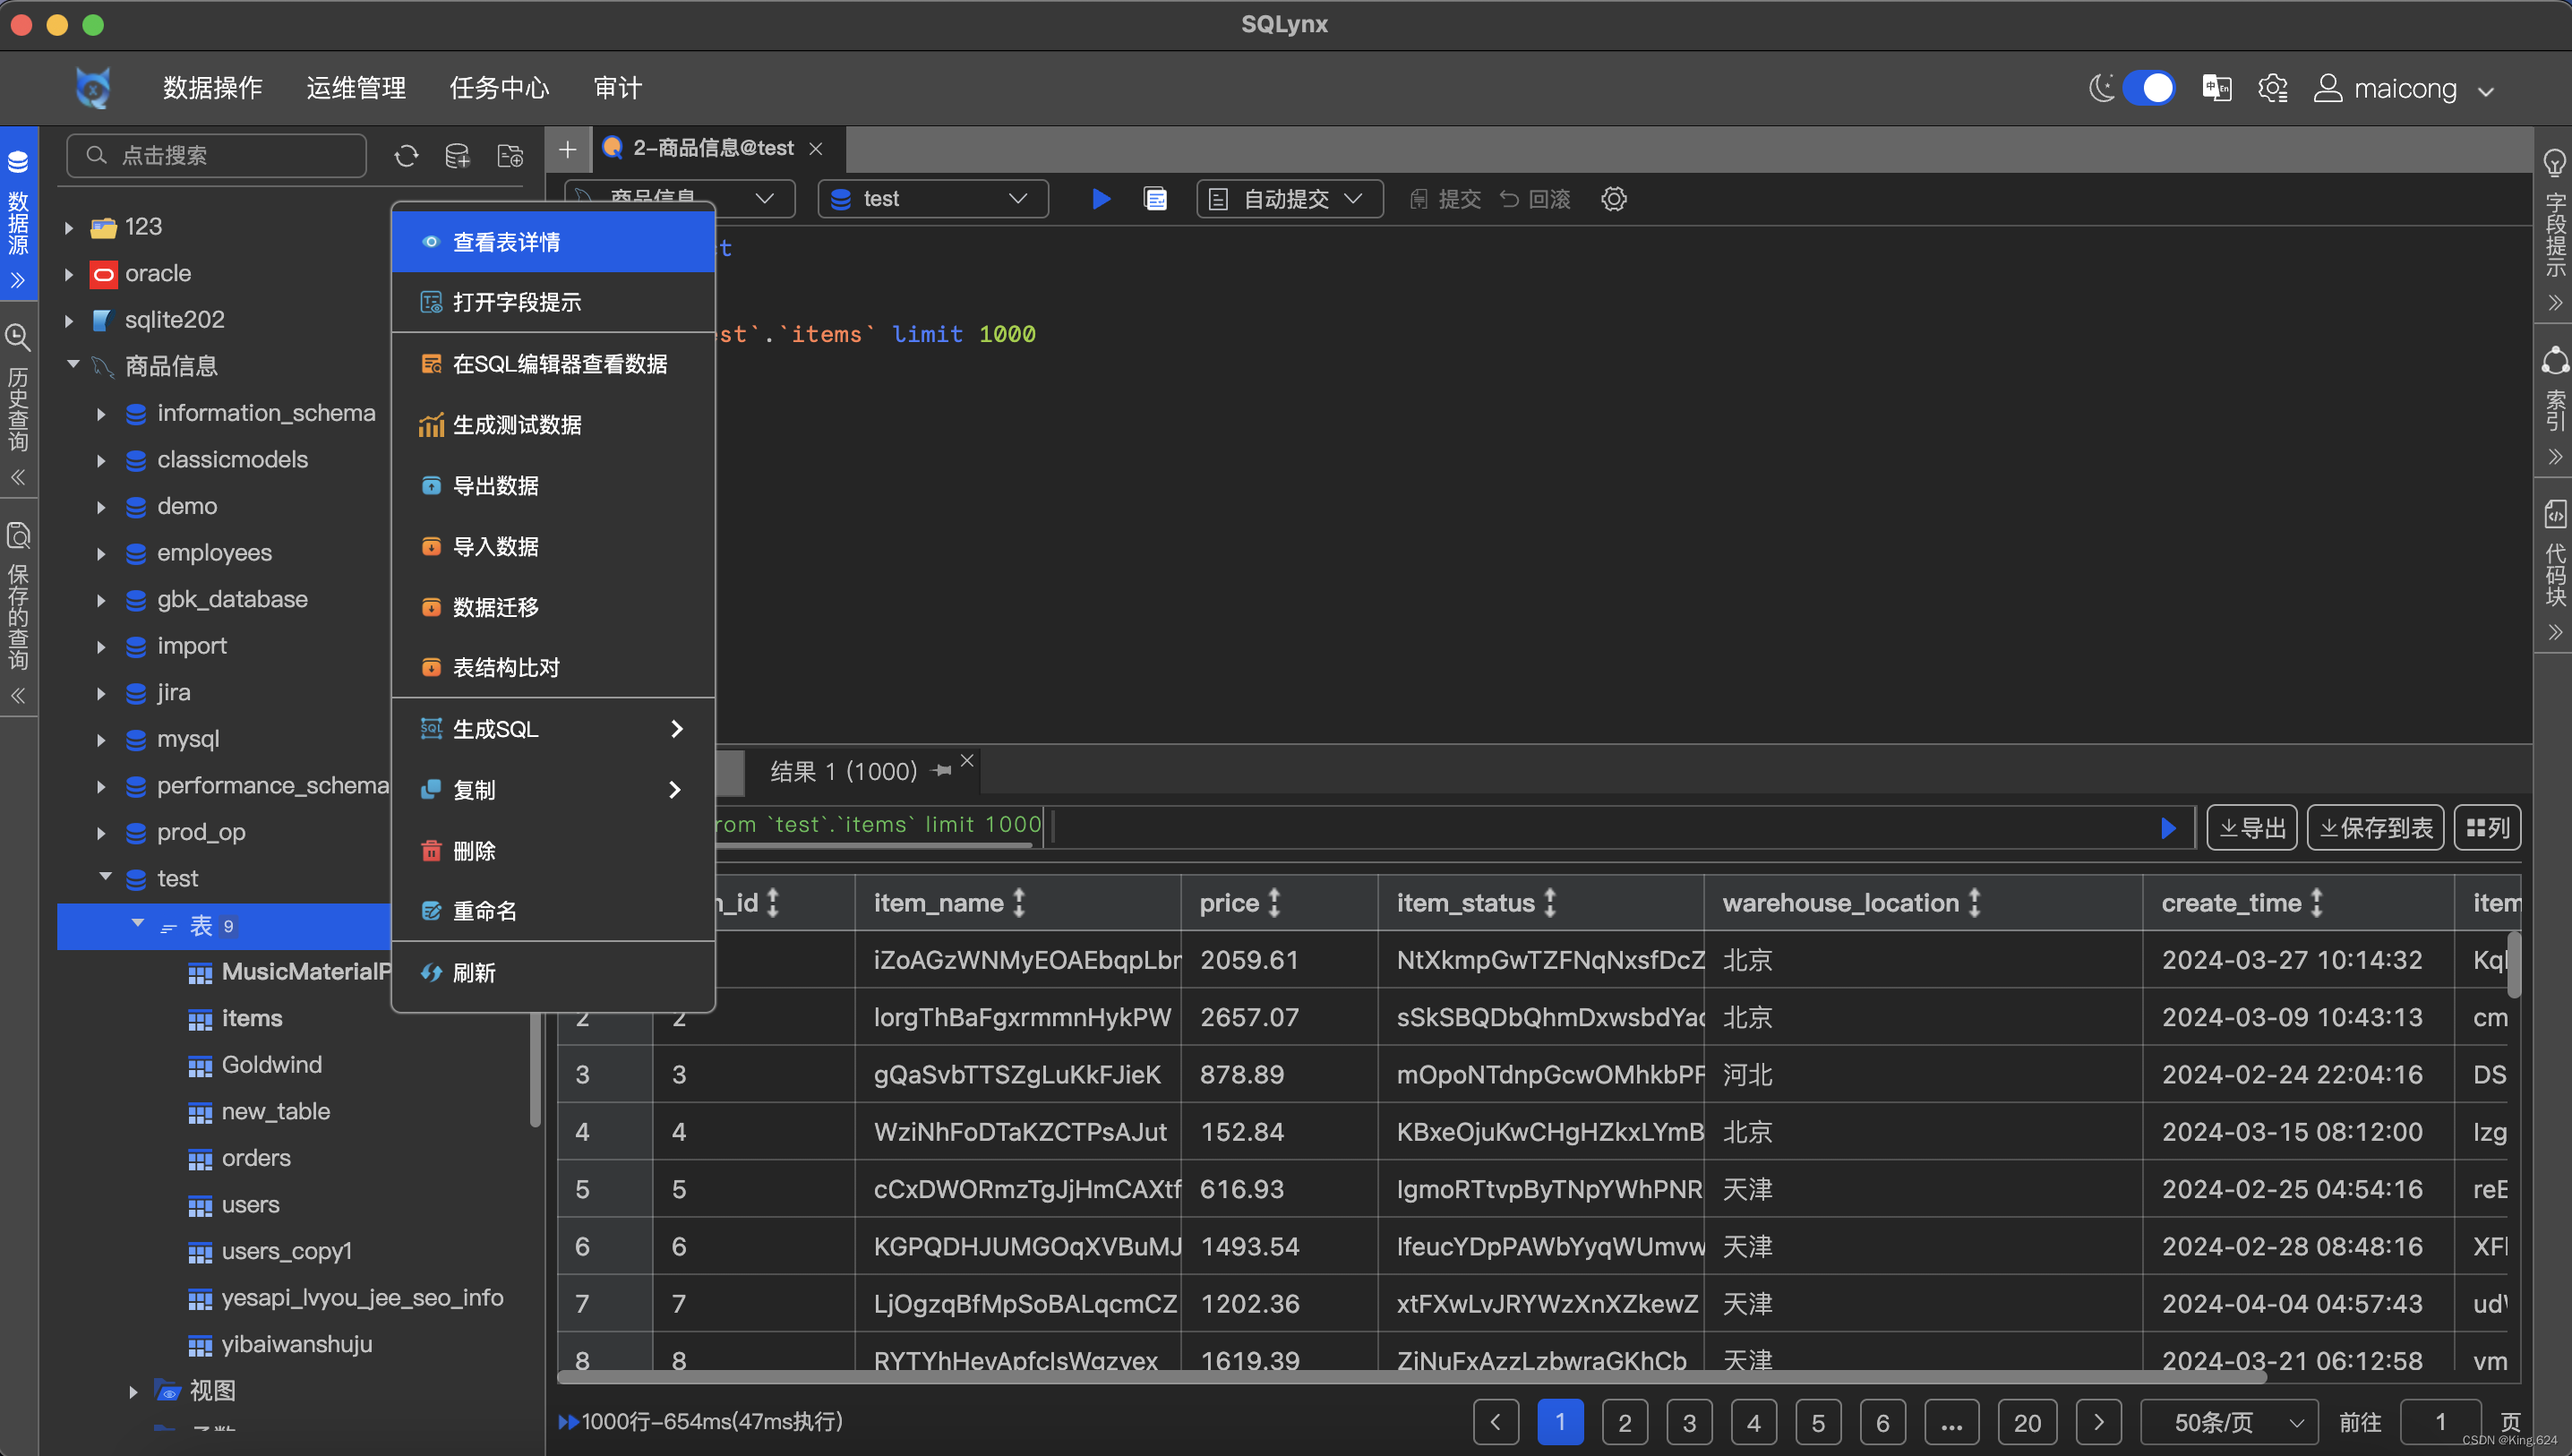
Task: Go to results page 3
Action: [1688, 1422]
